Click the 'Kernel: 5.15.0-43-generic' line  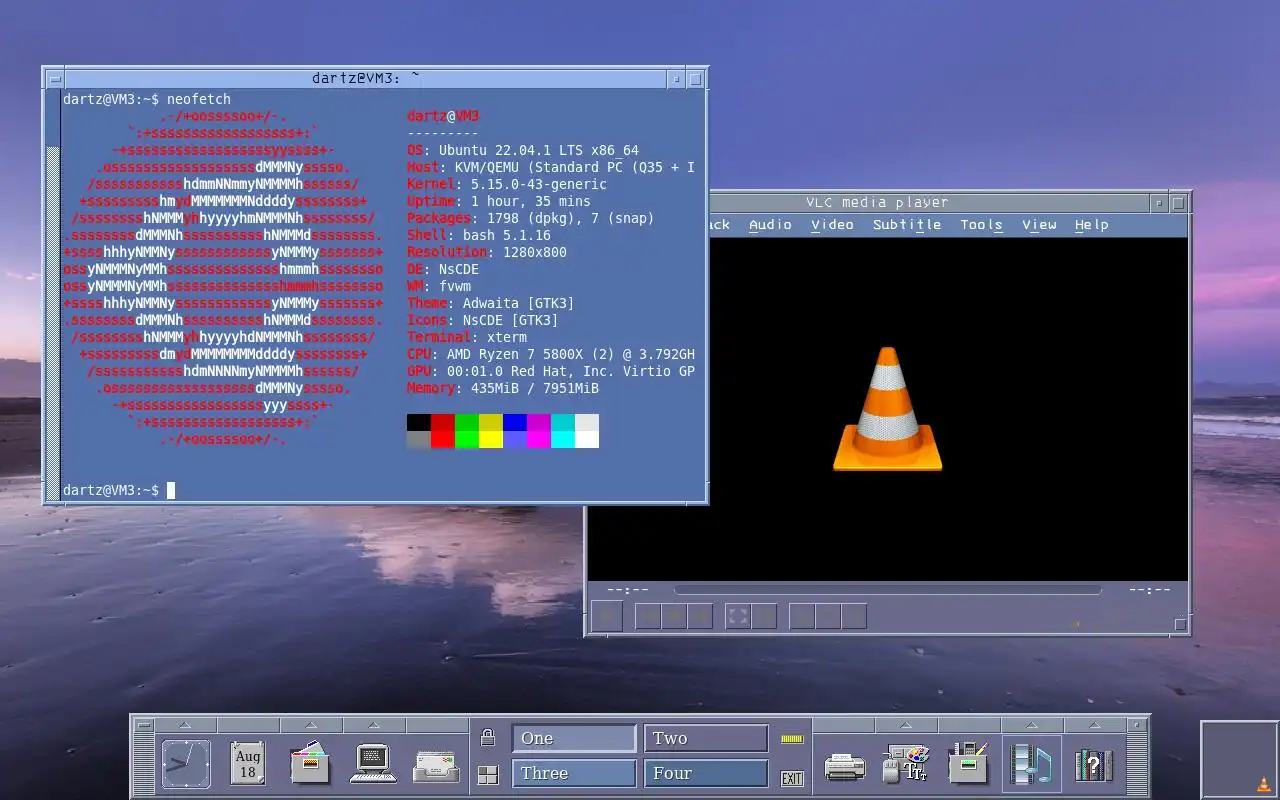point(506,184)
